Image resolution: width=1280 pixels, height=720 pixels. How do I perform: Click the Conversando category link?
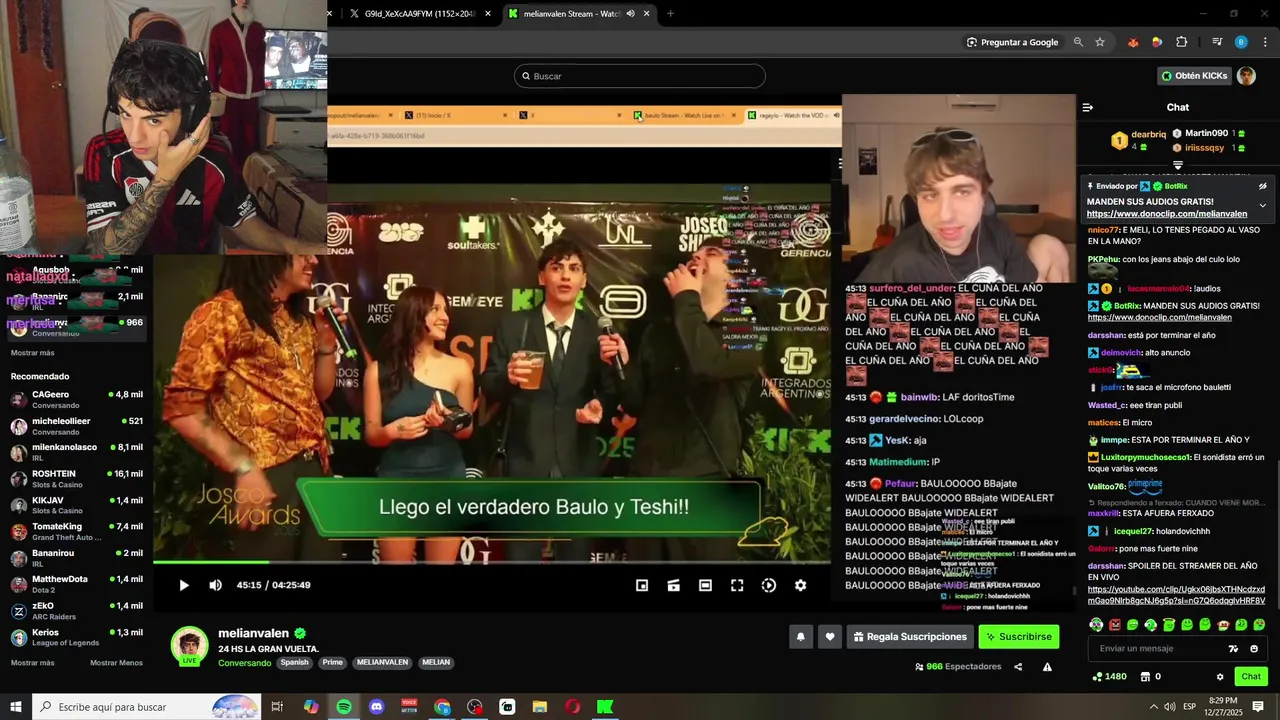[x=245, y=663]
